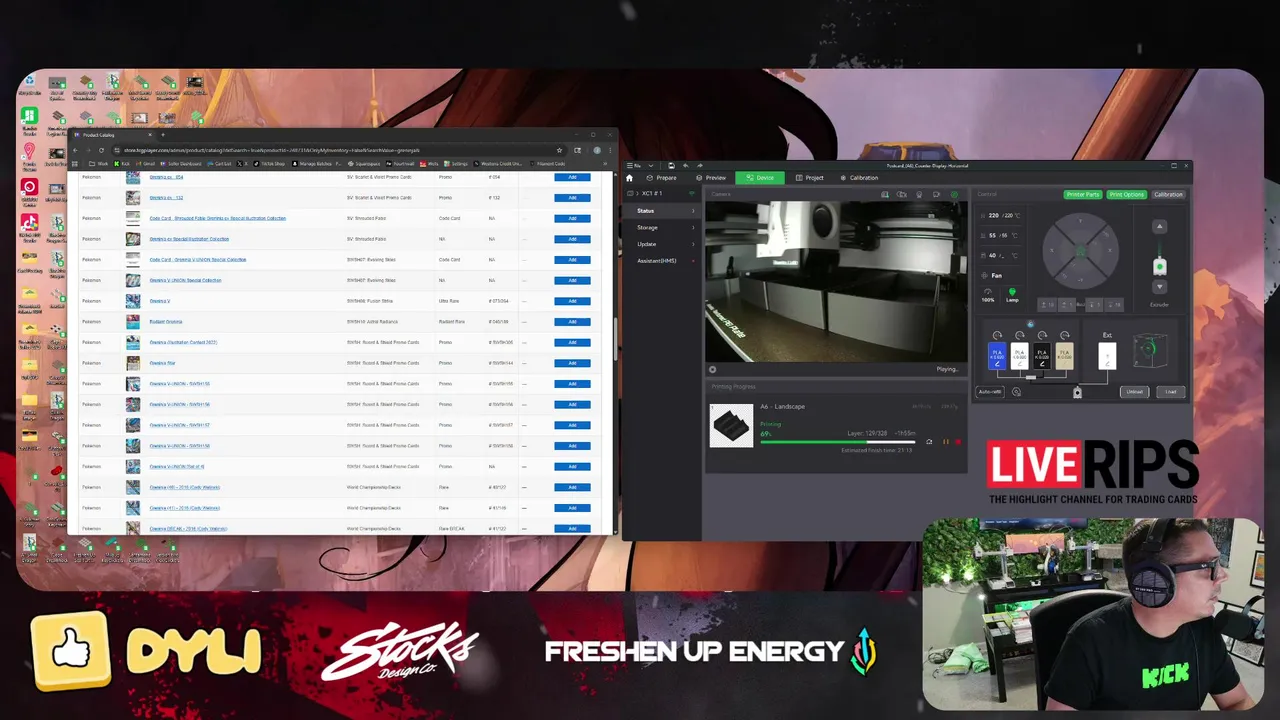The height and width of the screenshot is (720, 1280).
Task: Click the bookmark star in address bar
Action: point(559,150)
